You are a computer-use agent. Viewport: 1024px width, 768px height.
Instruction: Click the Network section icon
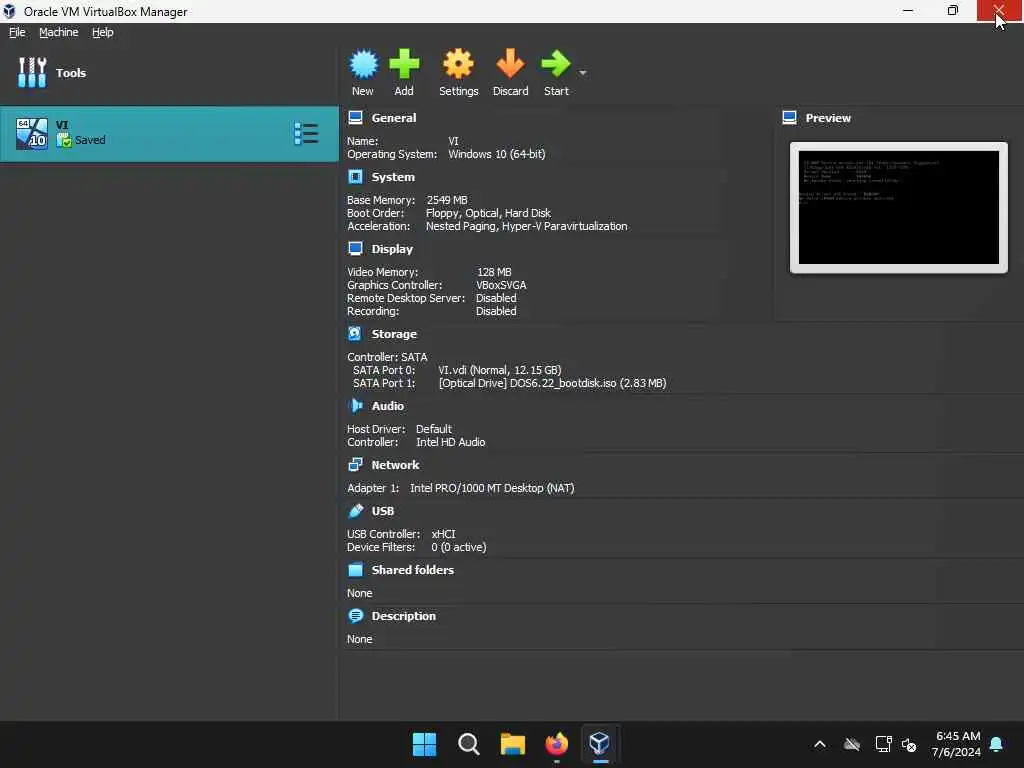tap(355, 464)
